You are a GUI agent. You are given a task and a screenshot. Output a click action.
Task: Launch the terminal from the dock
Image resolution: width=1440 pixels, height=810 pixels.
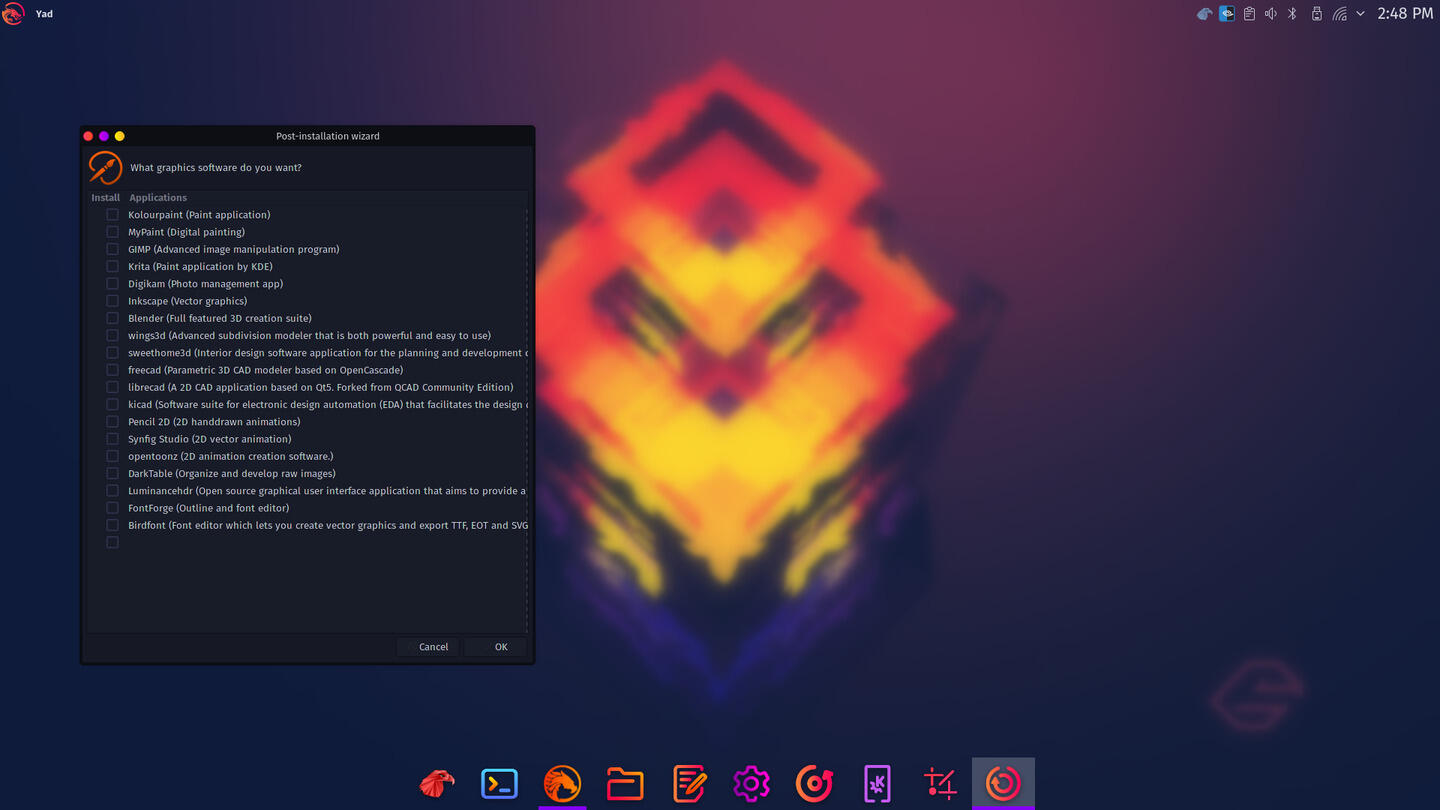tap(499, 783)
